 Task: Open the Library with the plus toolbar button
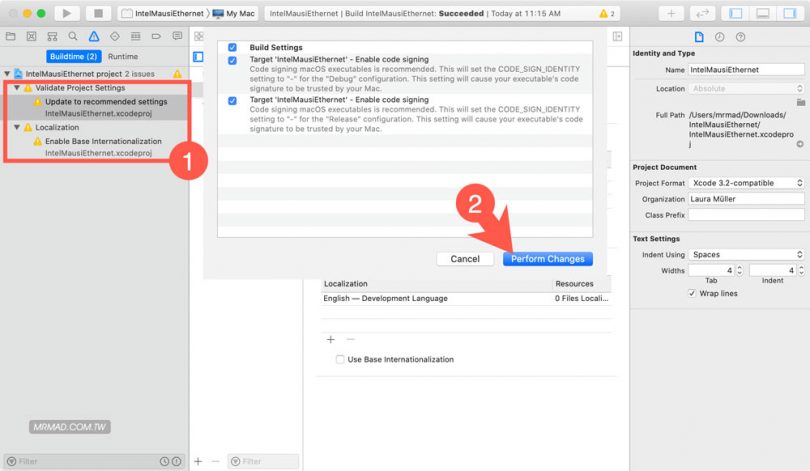click(671, 13)
